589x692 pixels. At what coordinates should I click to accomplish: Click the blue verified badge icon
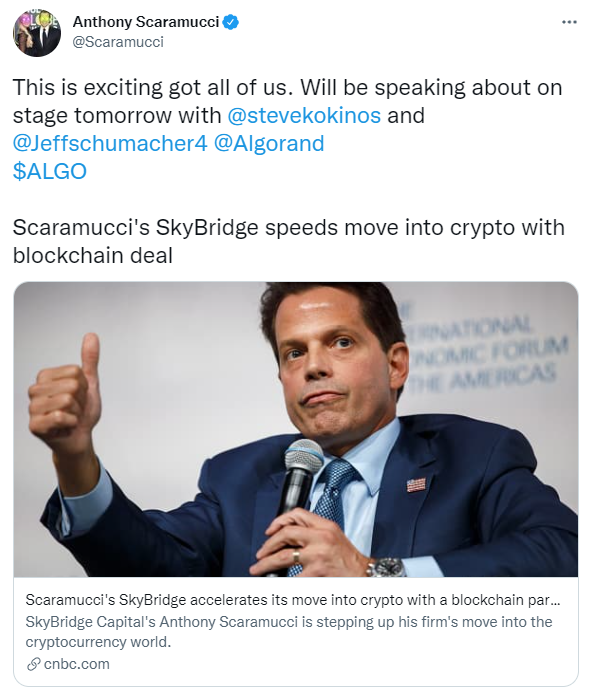[231, 22]
